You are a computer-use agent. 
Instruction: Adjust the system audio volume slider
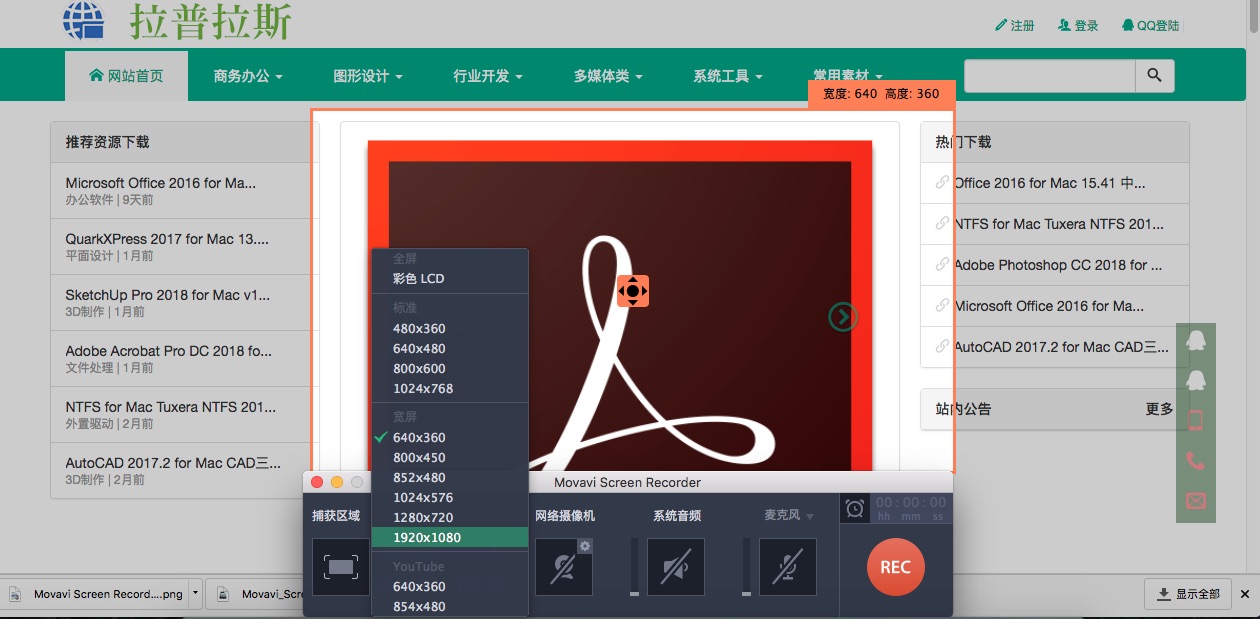click(634, 567)
